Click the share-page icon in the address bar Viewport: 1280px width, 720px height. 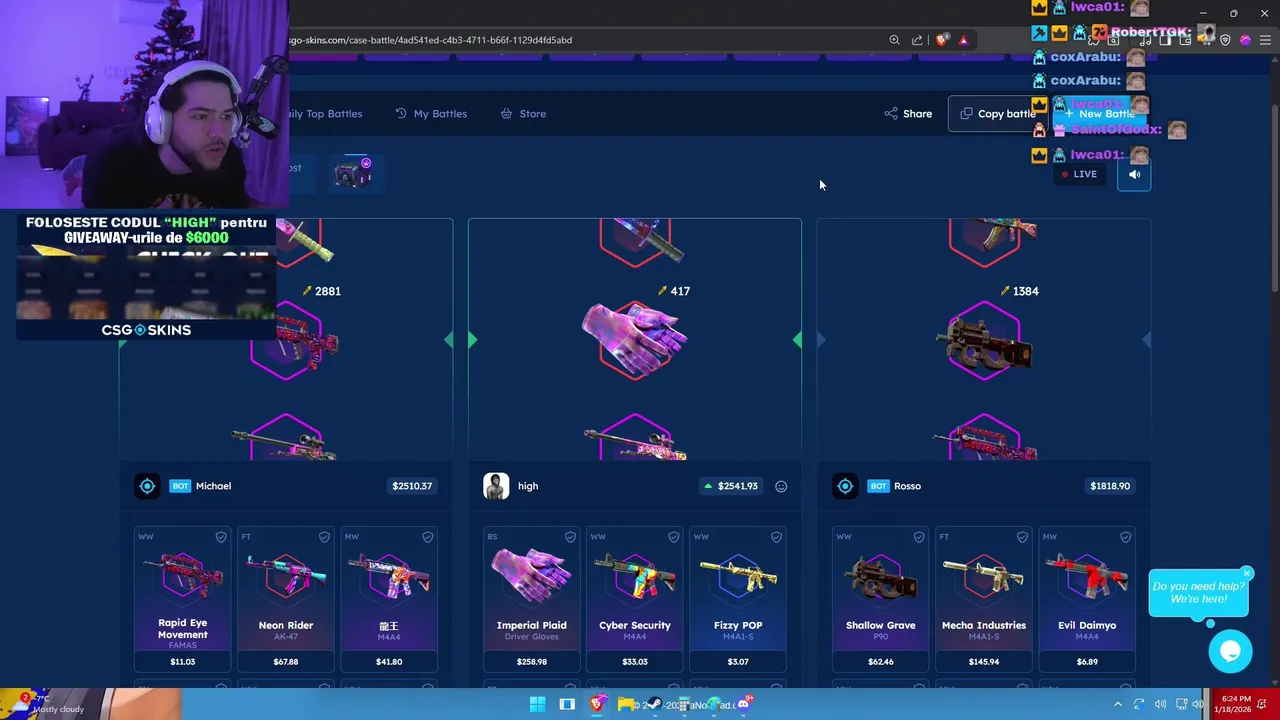click(x=917, y=40)
